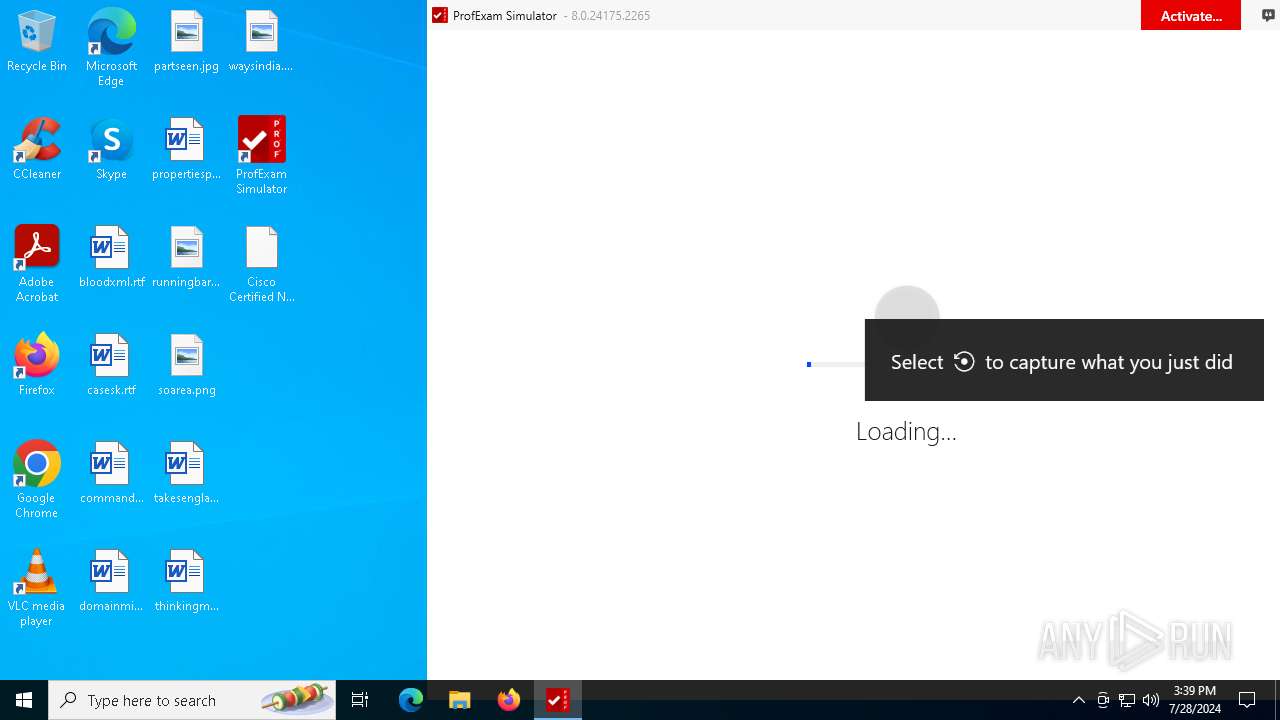The width and height of the screenshot is (1280, 720).
Task: Click the capture icon in the tooltip
Action: pos(964,362)
